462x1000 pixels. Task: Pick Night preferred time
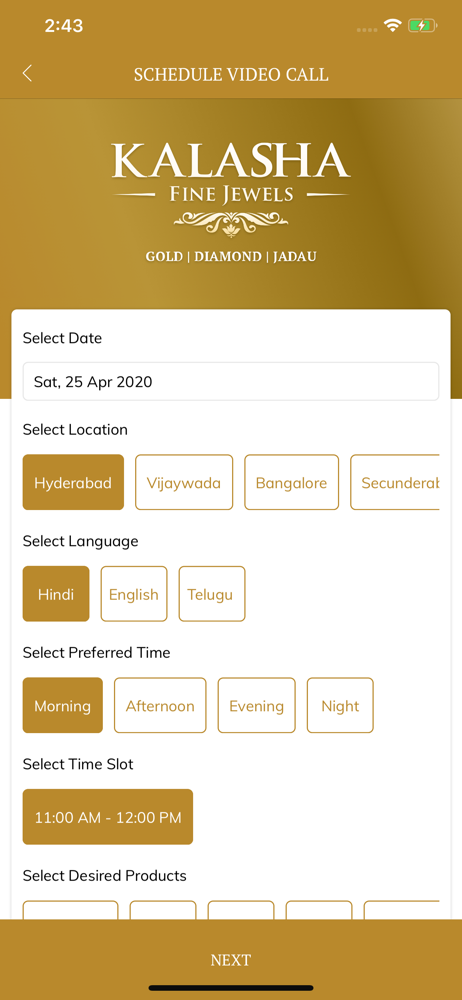coord(340,705)
